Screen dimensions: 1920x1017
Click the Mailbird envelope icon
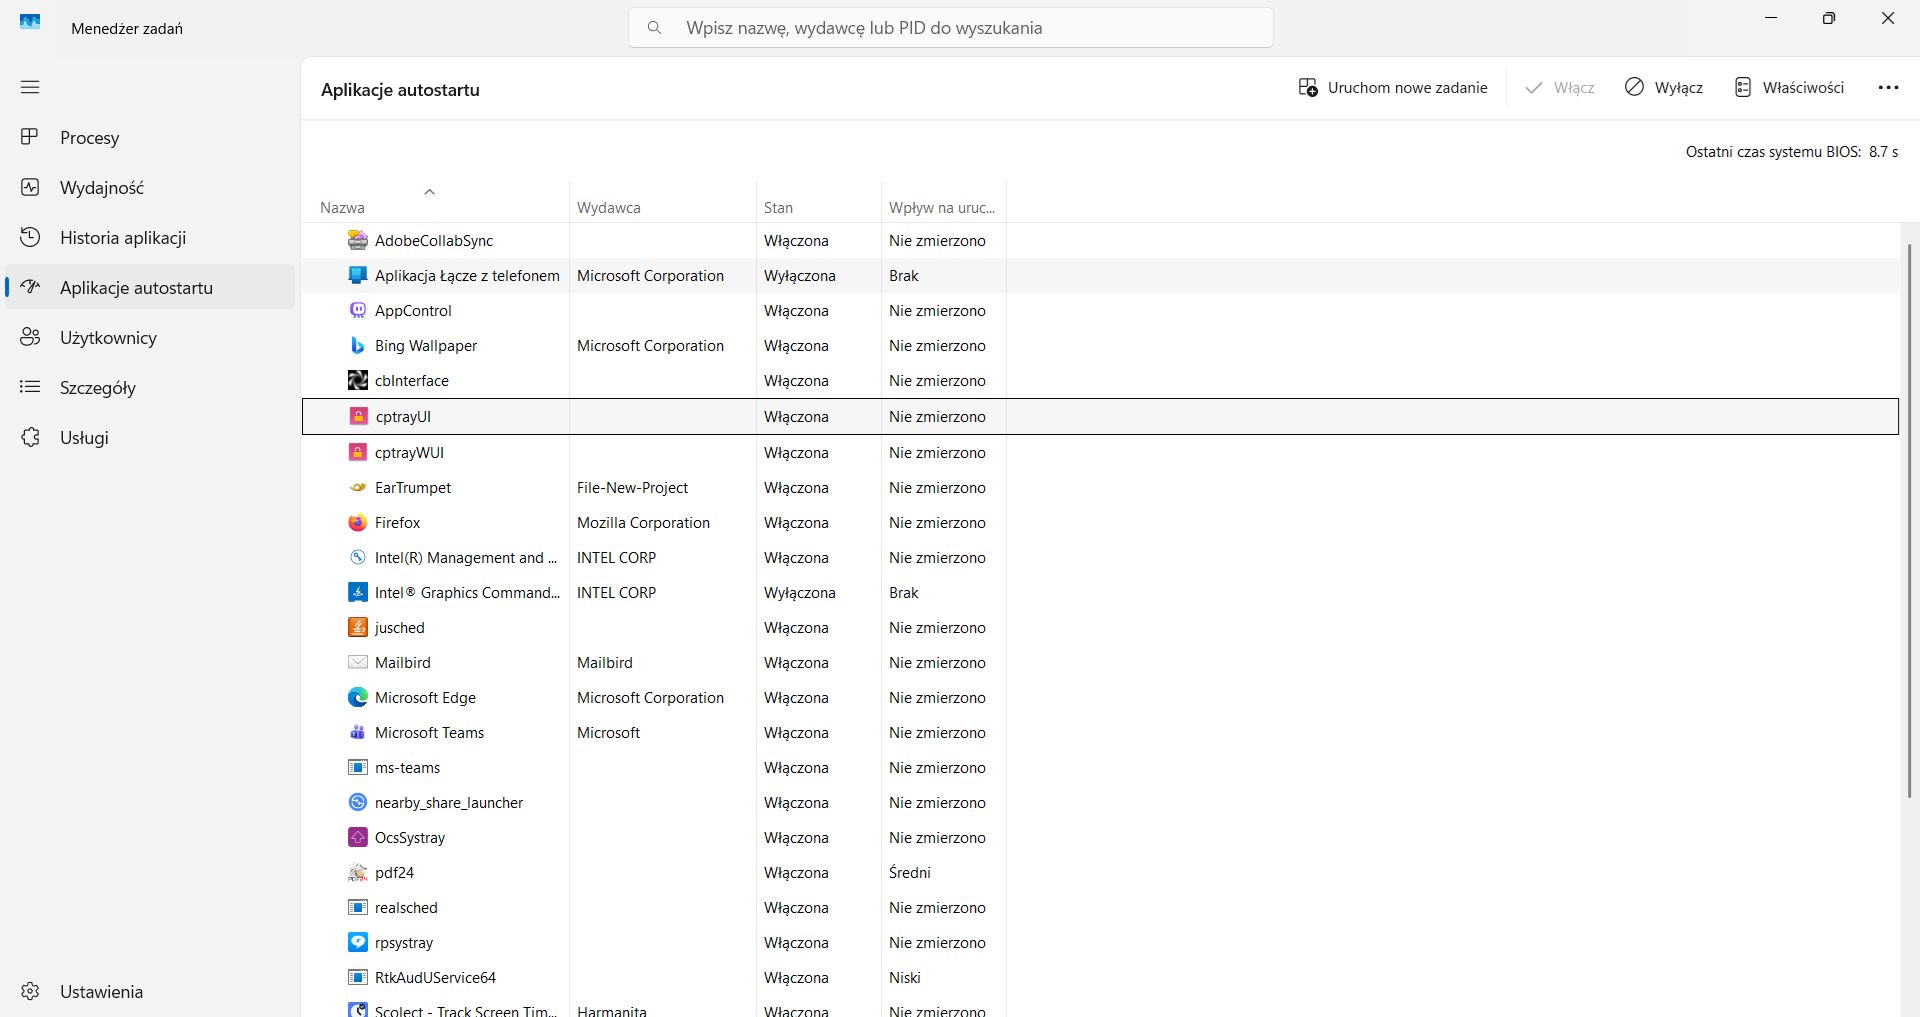[357, 662]
